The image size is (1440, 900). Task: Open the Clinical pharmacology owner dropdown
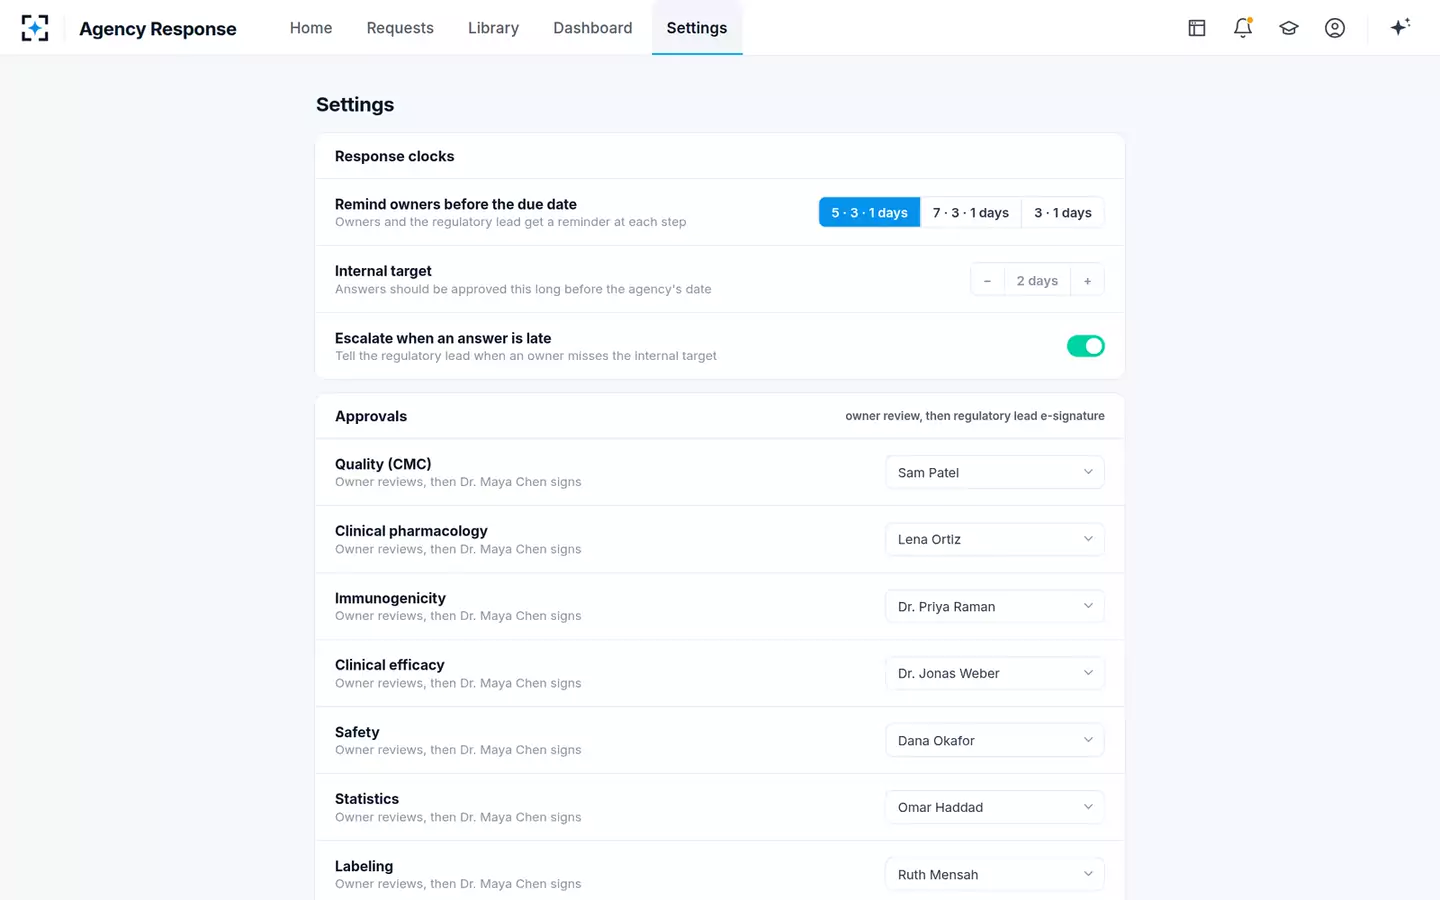[995, 539]
